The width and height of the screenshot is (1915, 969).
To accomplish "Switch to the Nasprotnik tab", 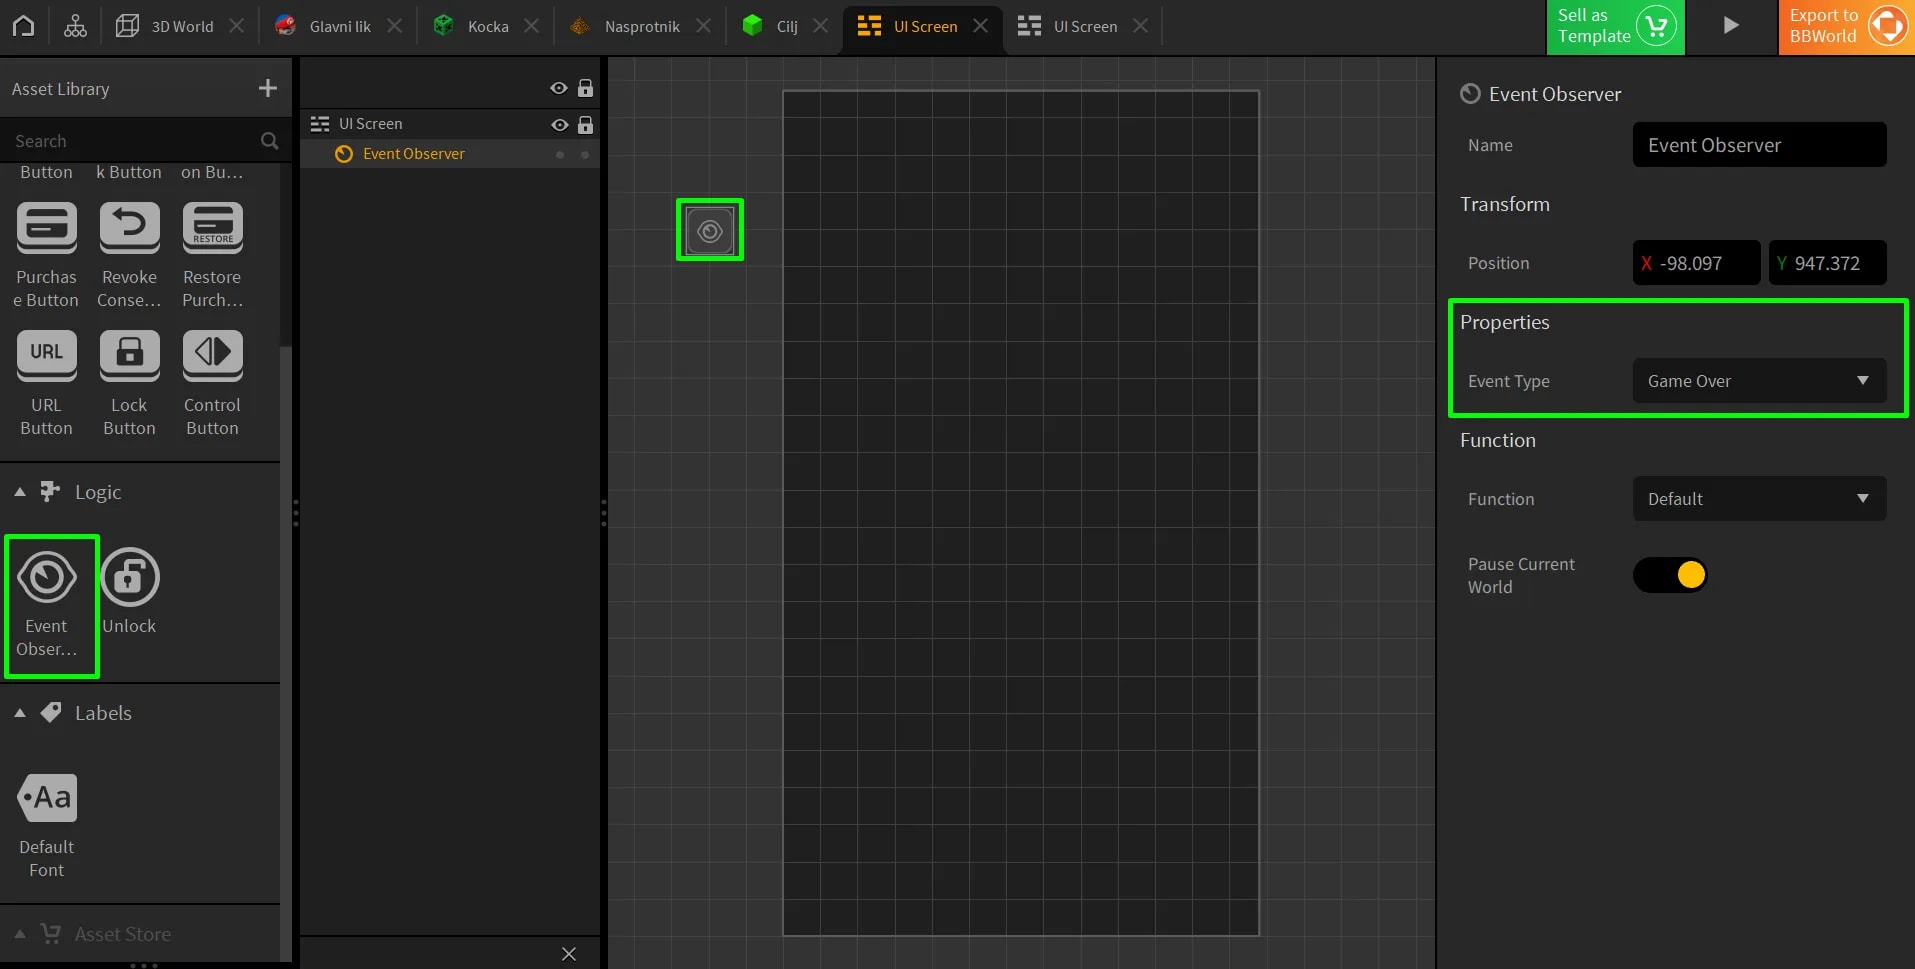I will tap(641, 27).
